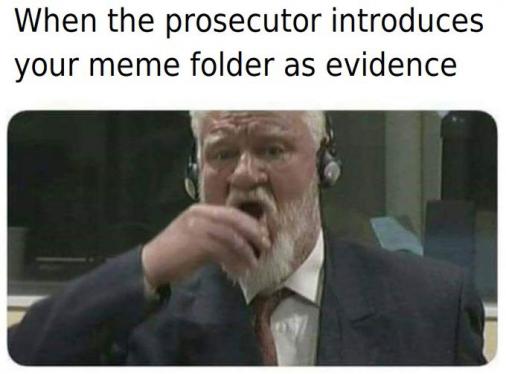506x374 pixels.
Task: Click the white shirt collar
Action: click(x=302, y=277)
